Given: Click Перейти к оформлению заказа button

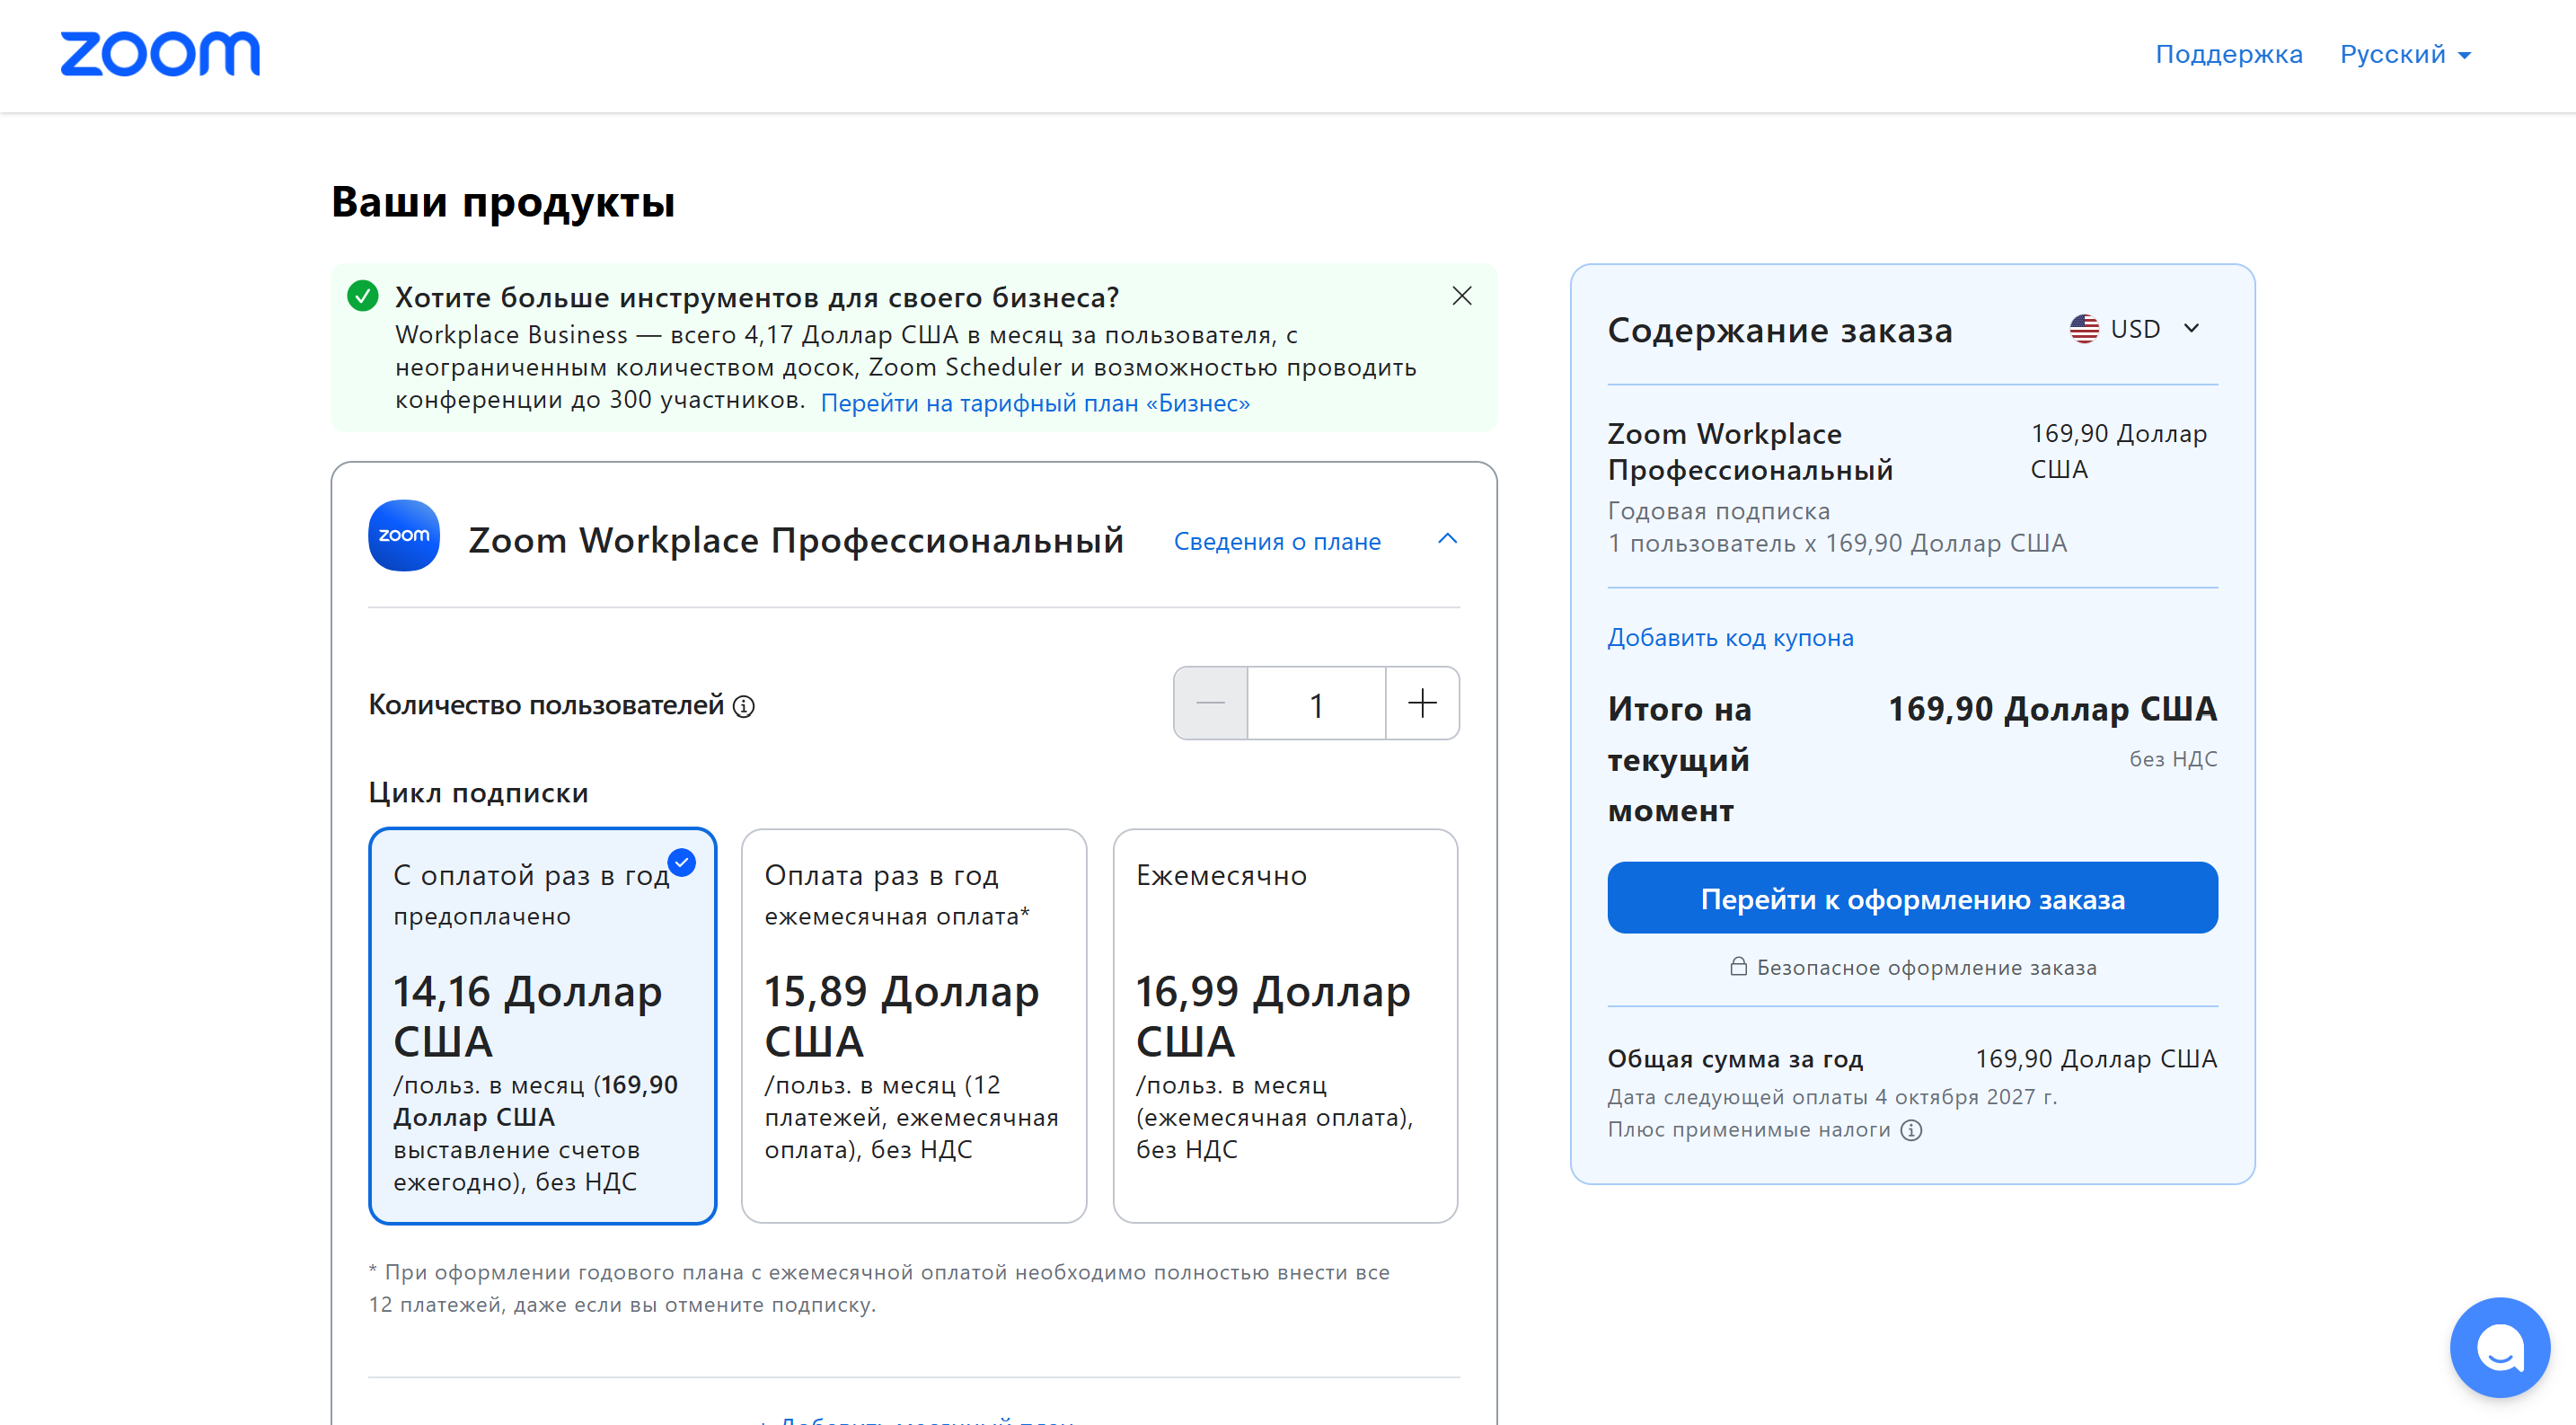Looking at the screenshot, I should tap(1912, 898).
